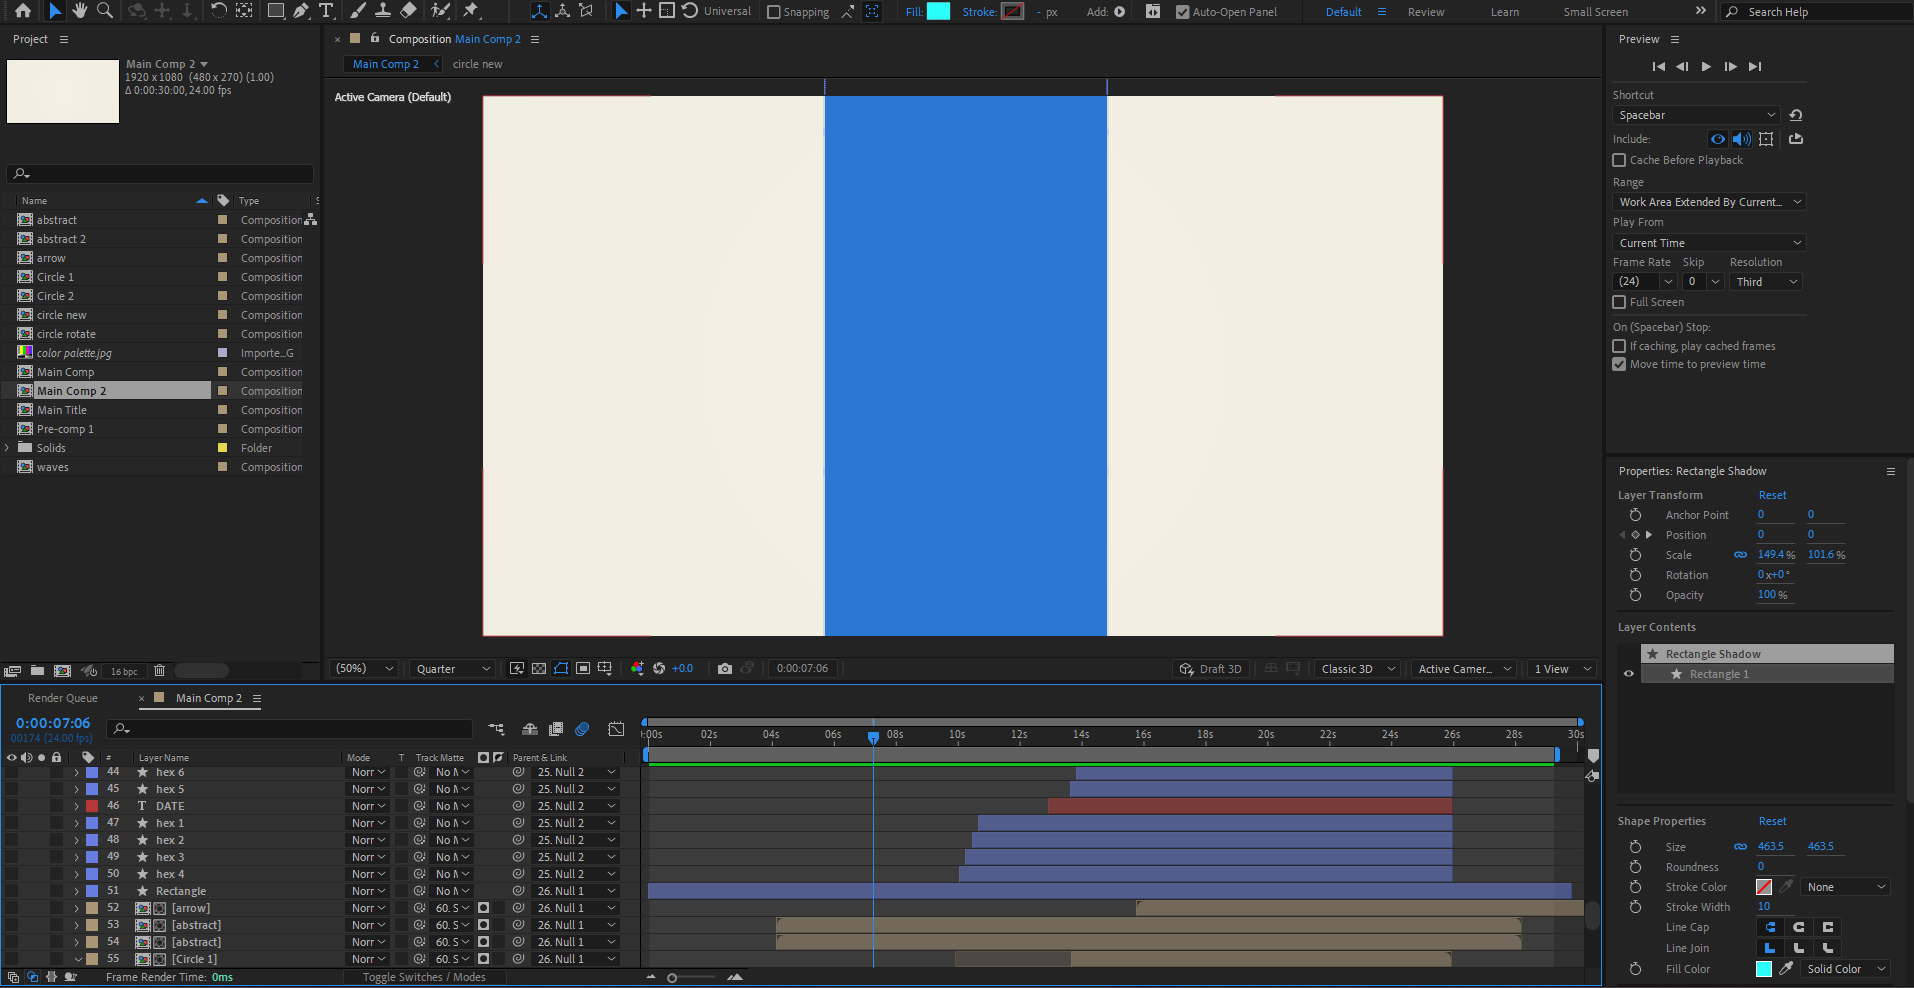
Task: Open the Composition Mini-Flowchart
Action: pyautogui.click(x=496, y=729)
